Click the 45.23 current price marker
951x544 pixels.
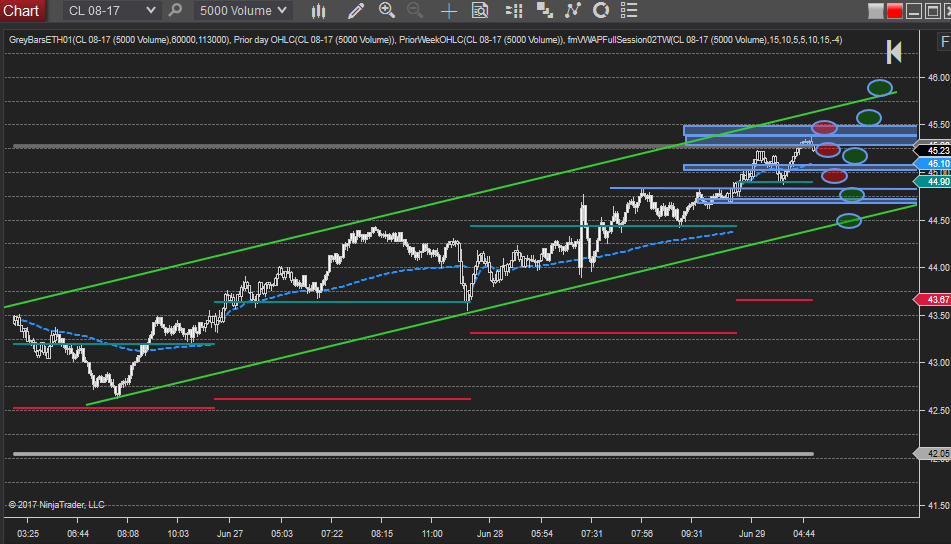click(x=933, y=150)
